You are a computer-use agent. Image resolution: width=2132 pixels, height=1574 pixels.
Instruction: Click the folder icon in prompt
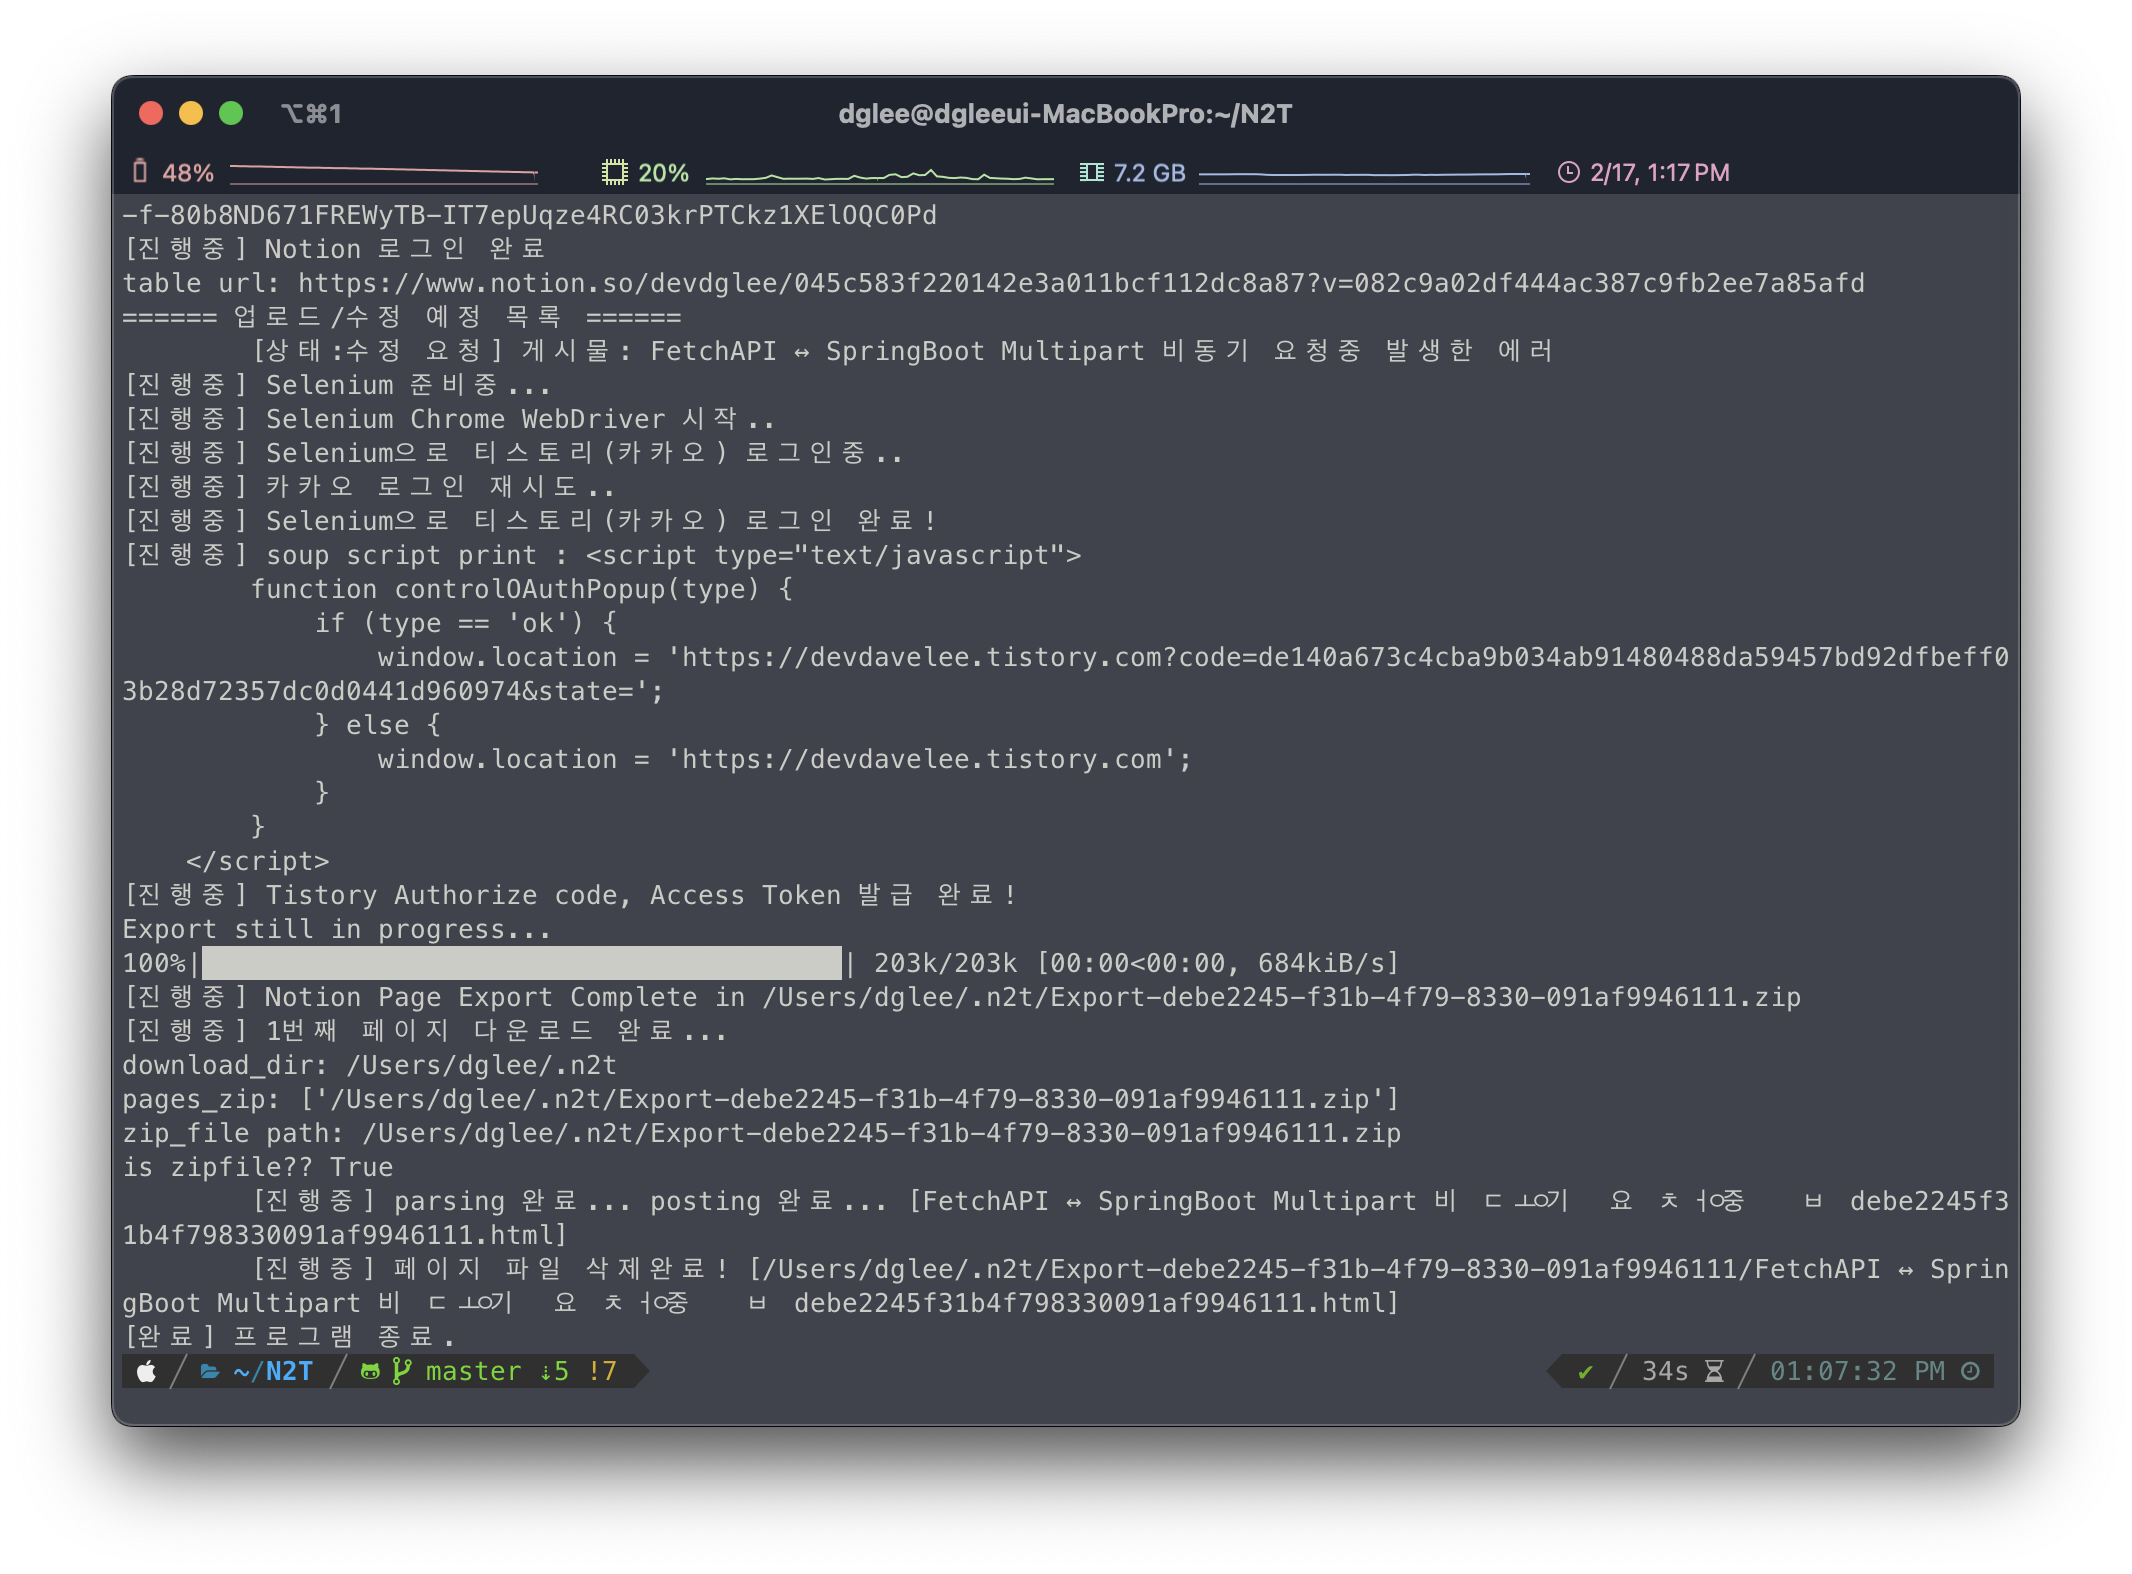tap(210, 1371)
